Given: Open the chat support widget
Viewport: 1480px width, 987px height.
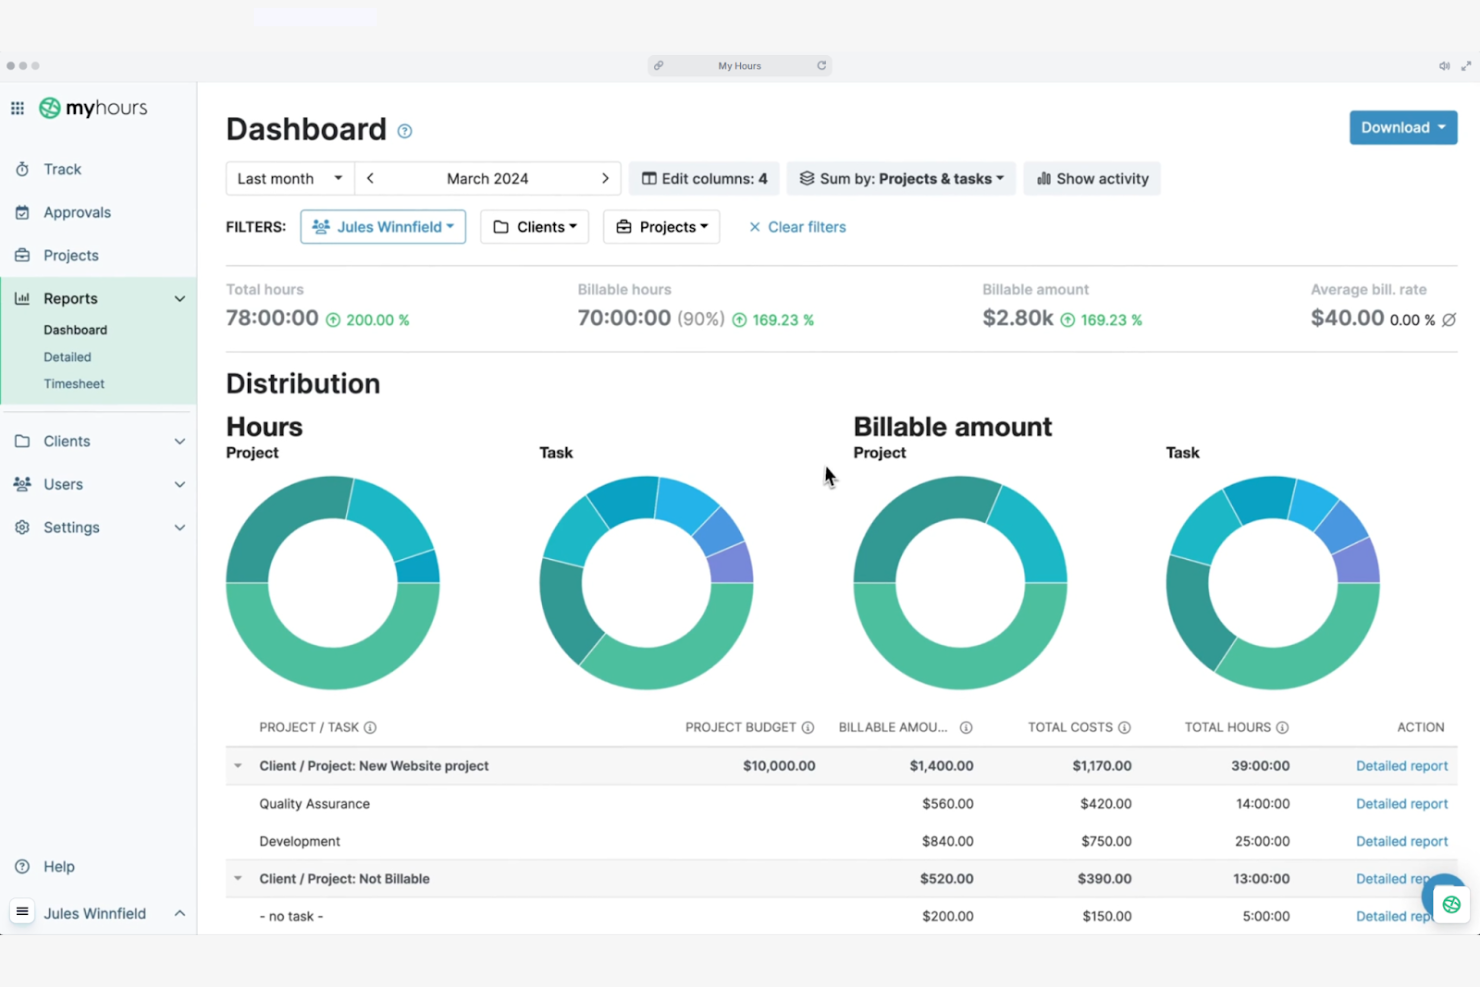Looking at the screenshot, I should [x=1450, y=903].
